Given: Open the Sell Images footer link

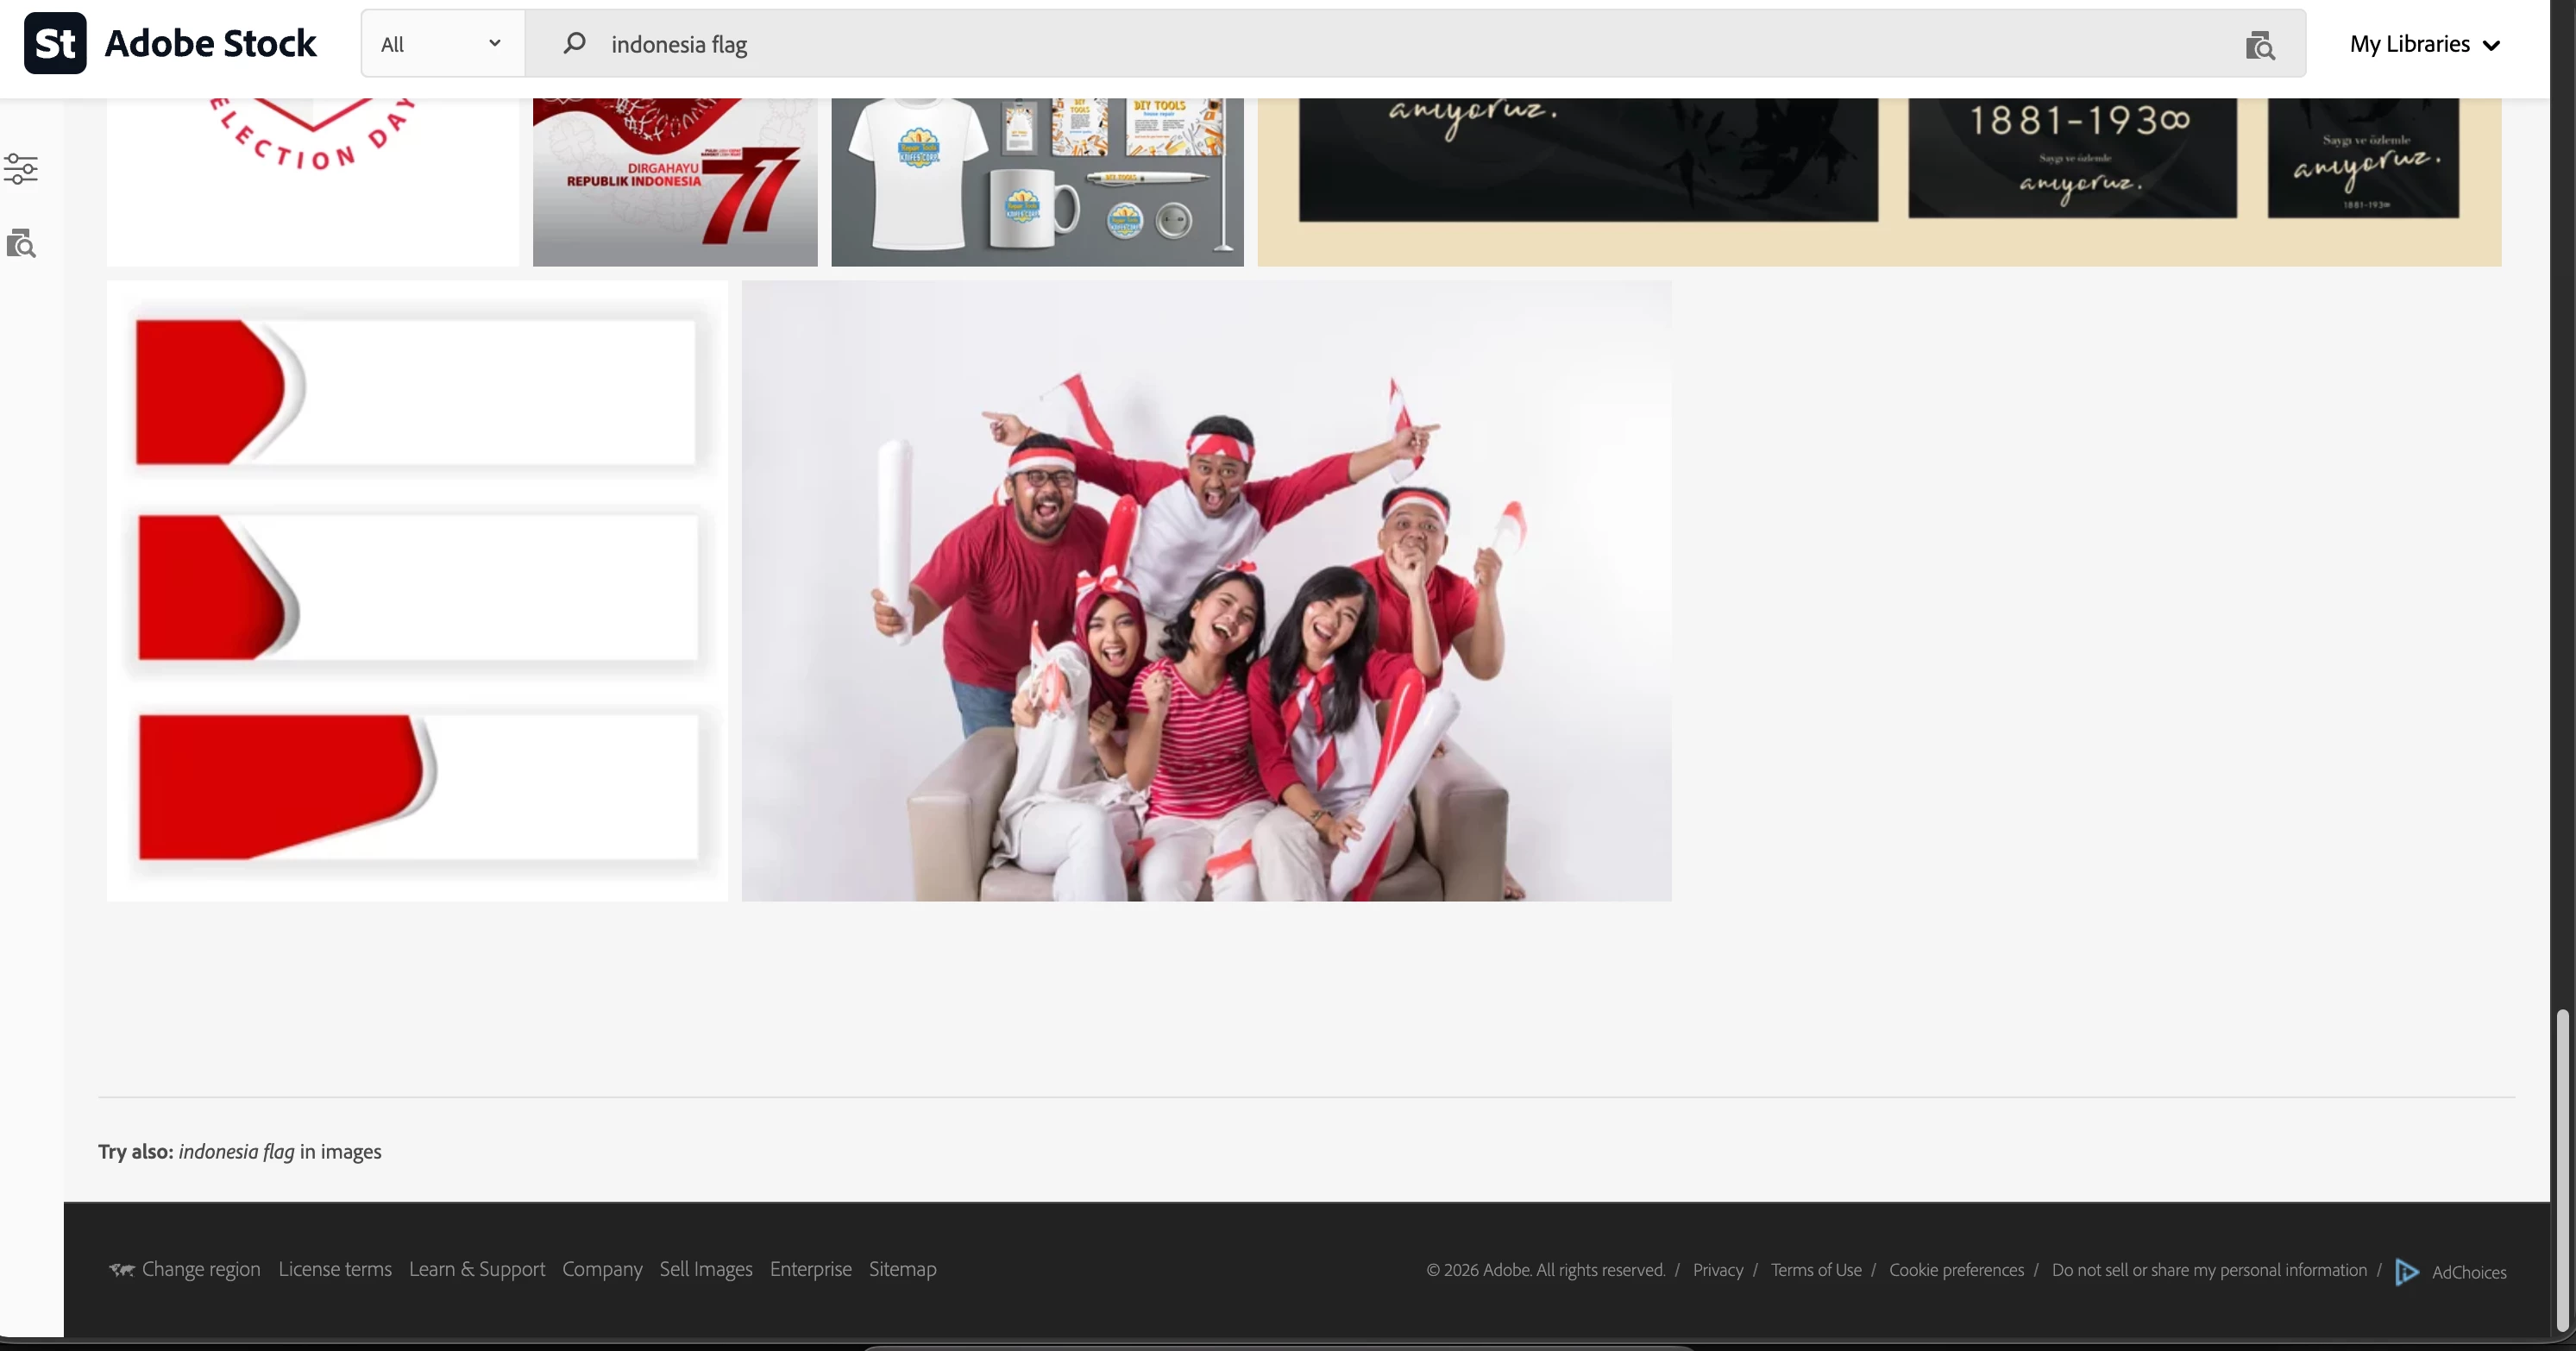Looking at the screenshot, I should [705, 1269].
